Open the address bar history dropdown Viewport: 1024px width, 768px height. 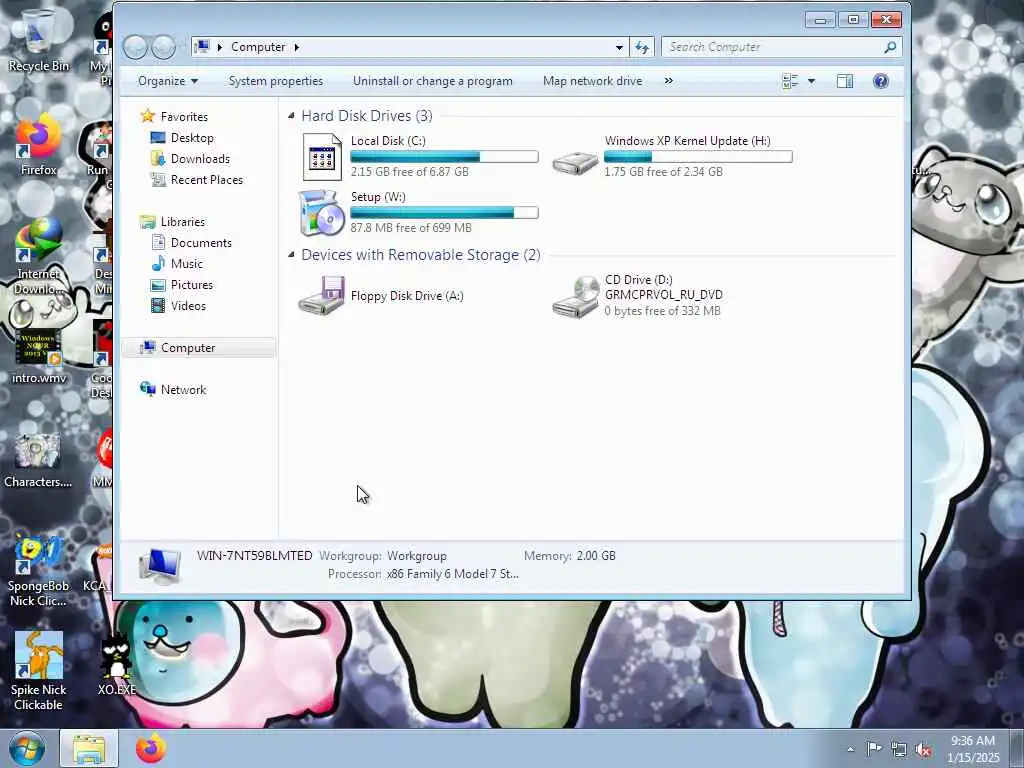618,47
